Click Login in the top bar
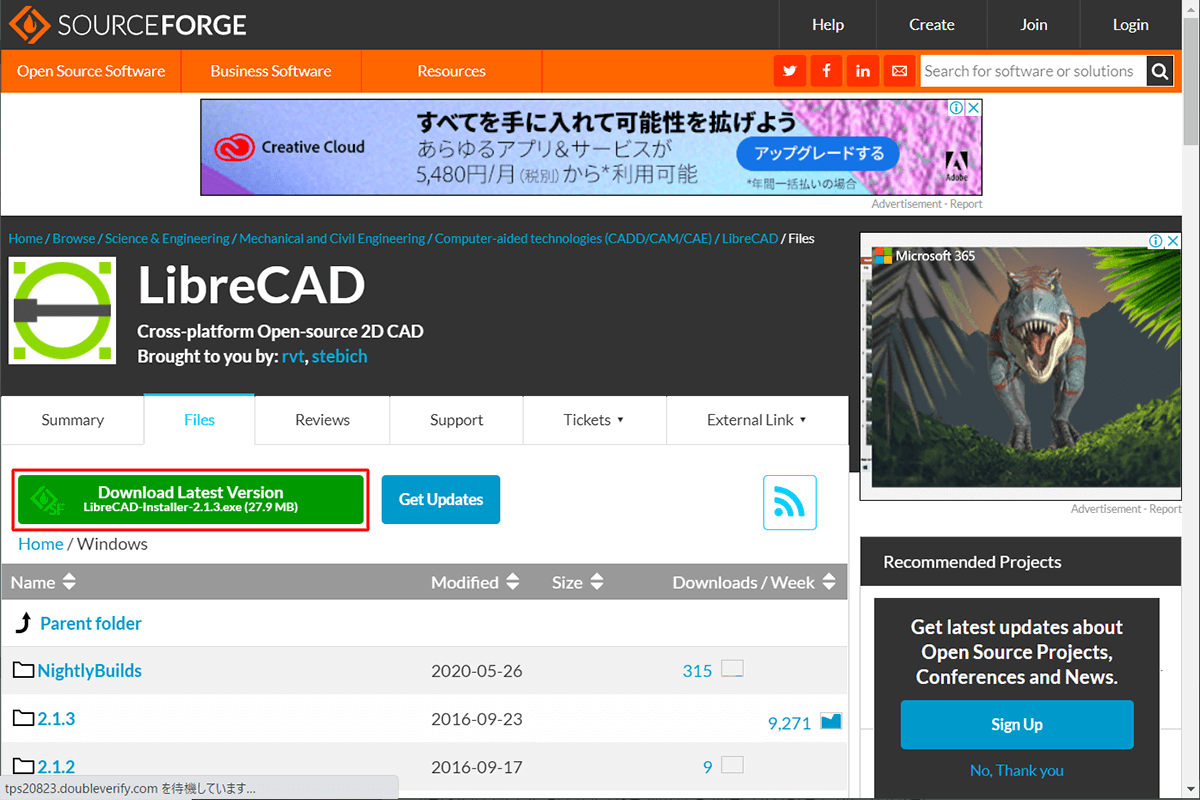 click(1131, 25)
